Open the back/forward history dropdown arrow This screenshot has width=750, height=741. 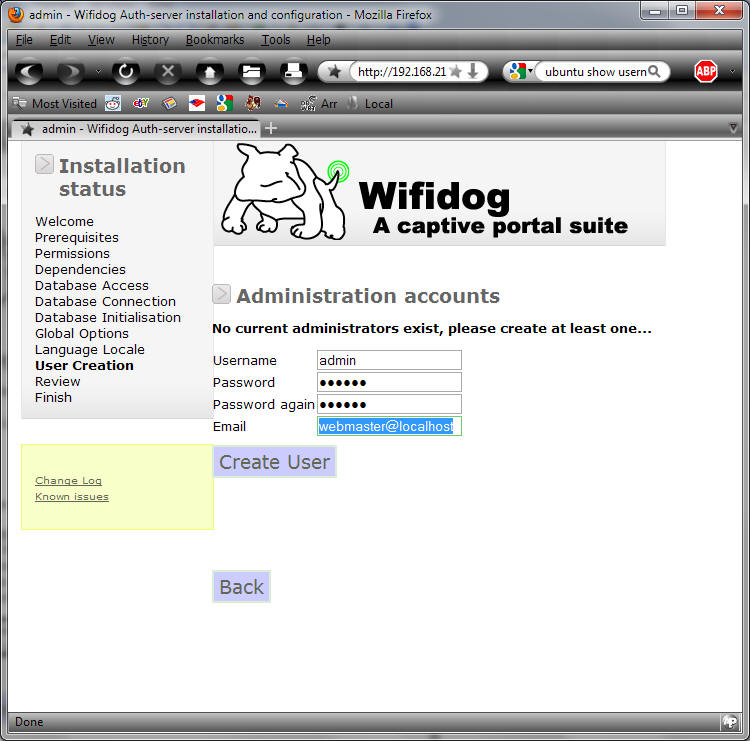(x=98, y=72)
